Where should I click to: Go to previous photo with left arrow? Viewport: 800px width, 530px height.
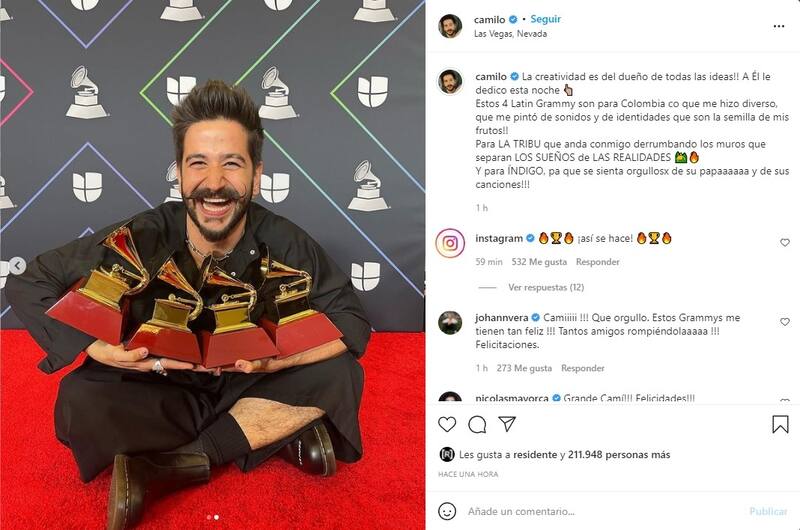click(17, 265)
